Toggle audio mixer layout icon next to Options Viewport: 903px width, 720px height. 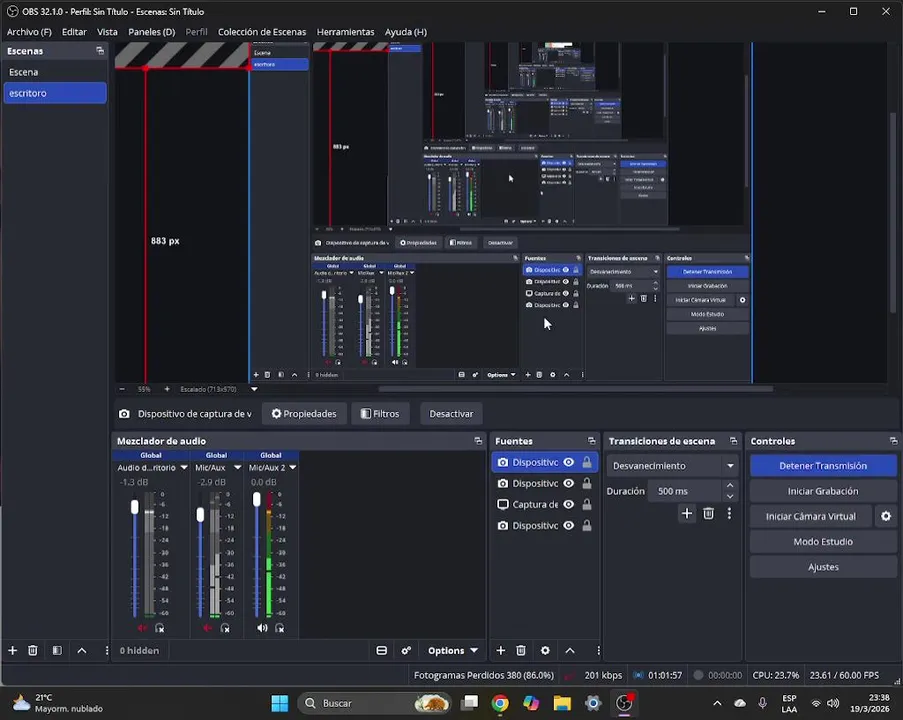point(381,650)
